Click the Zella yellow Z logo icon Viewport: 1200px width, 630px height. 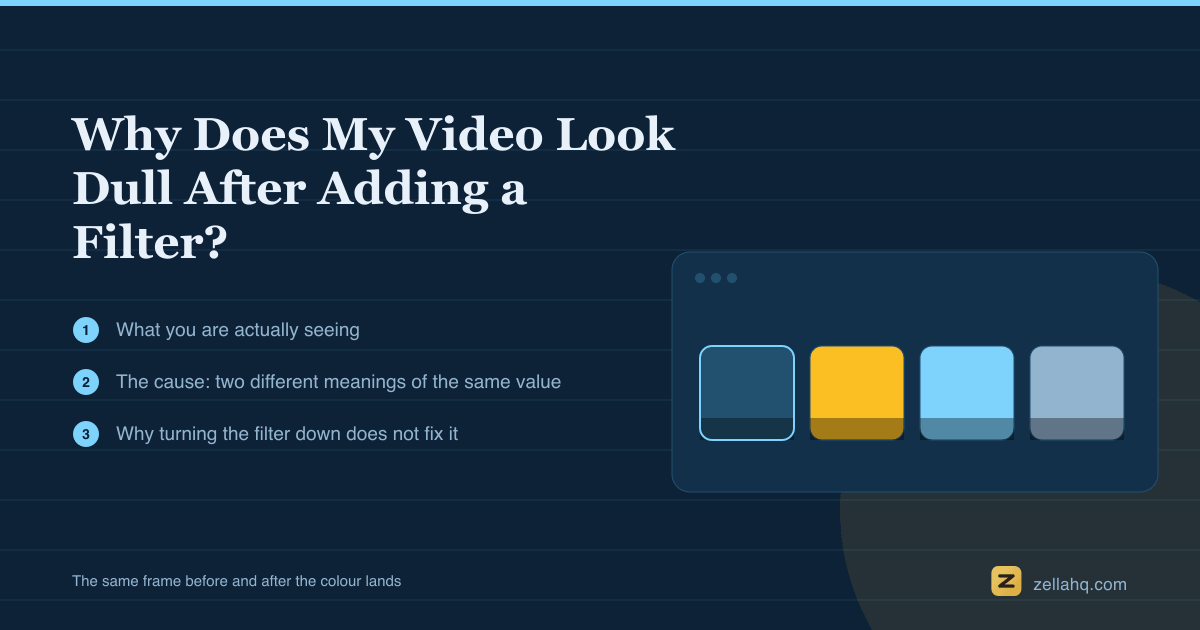tap(1006, 581)
